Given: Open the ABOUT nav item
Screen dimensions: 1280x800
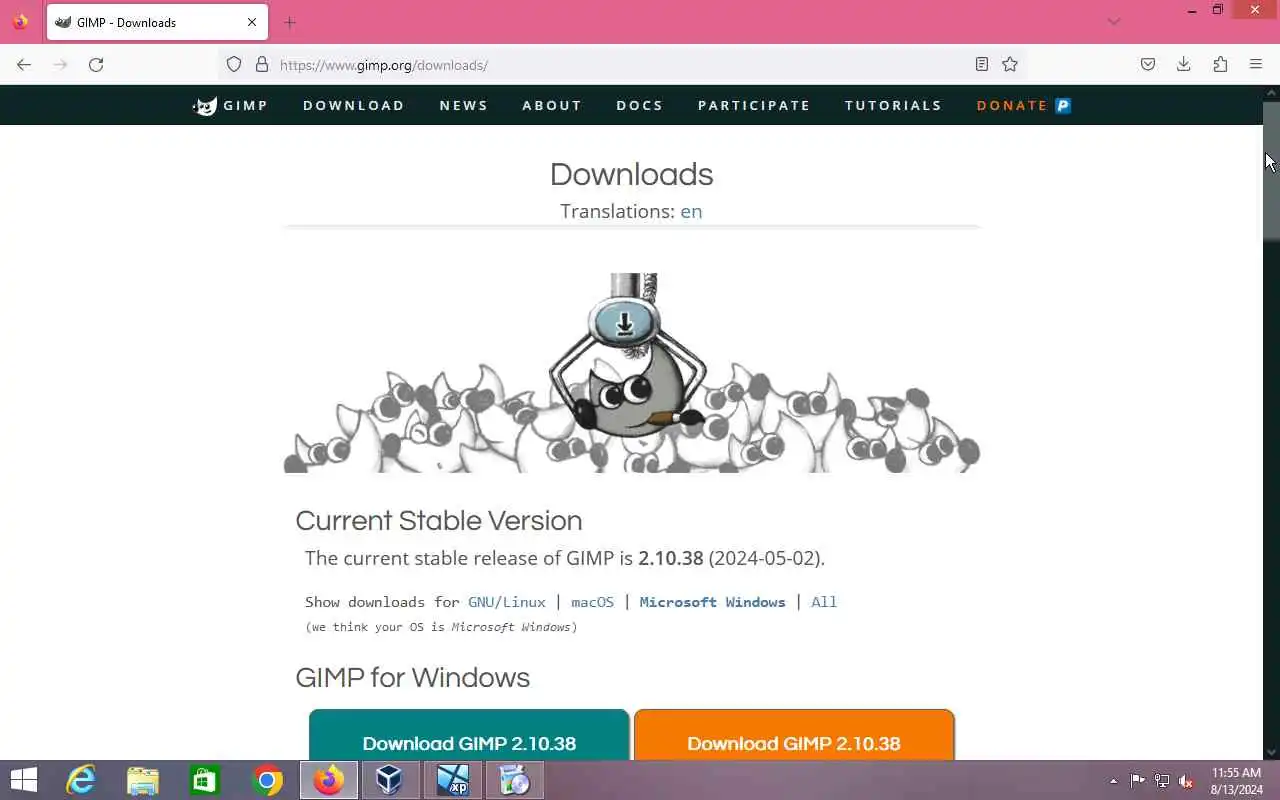Looking at the screenshot, I should click(x=552, y=105).
